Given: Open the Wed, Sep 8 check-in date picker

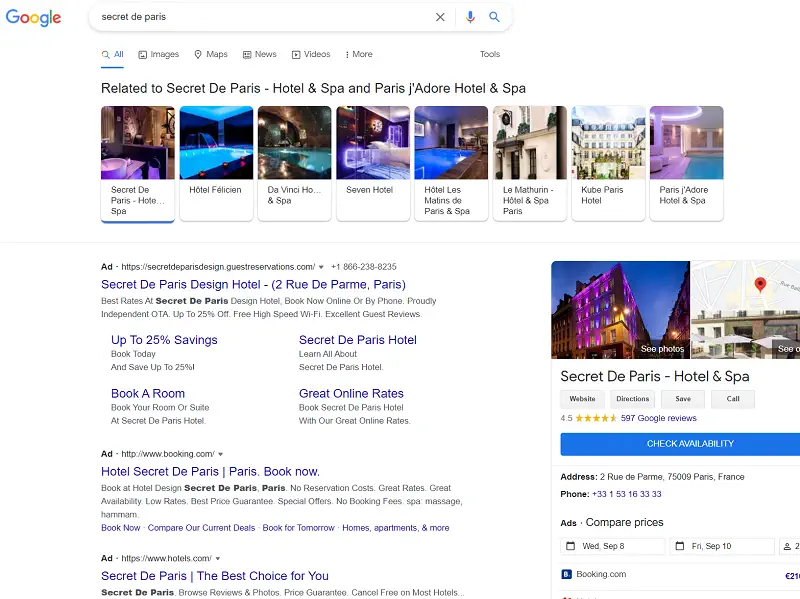Looking at the screenshot, I should click(613, 546).
